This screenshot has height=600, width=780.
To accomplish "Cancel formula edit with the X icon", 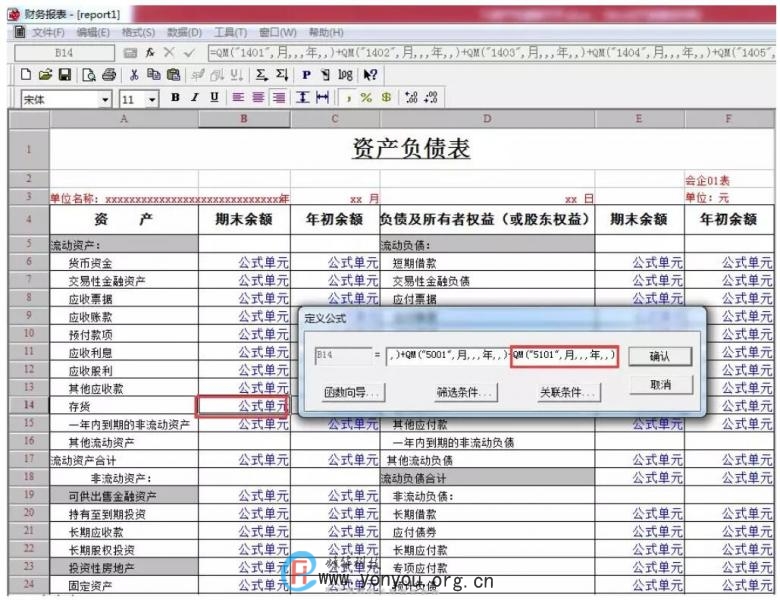I will pyautogui.click(x=169, y=52).
